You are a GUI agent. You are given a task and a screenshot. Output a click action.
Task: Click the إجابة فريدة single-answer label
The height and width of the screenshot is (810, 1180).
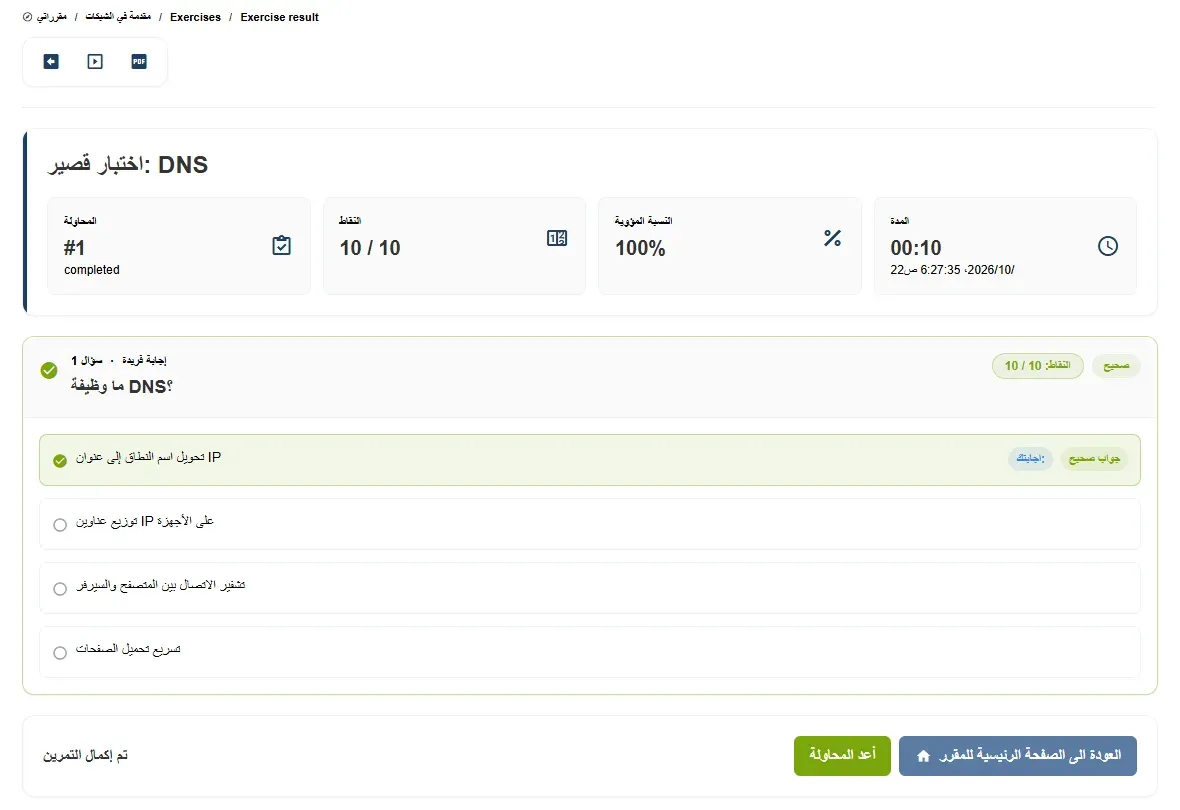[x=144, y=361]
